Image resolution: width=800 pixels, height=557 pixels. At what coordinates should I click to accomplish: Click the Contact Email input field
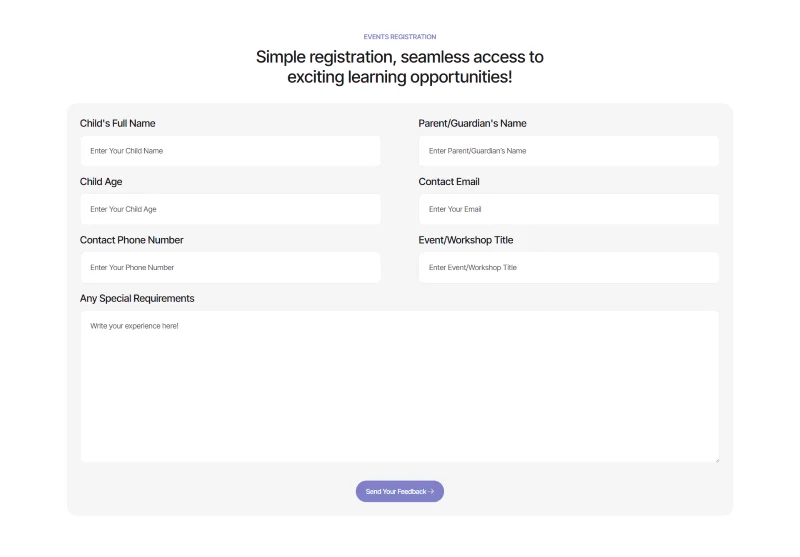[x=569, y=209]
